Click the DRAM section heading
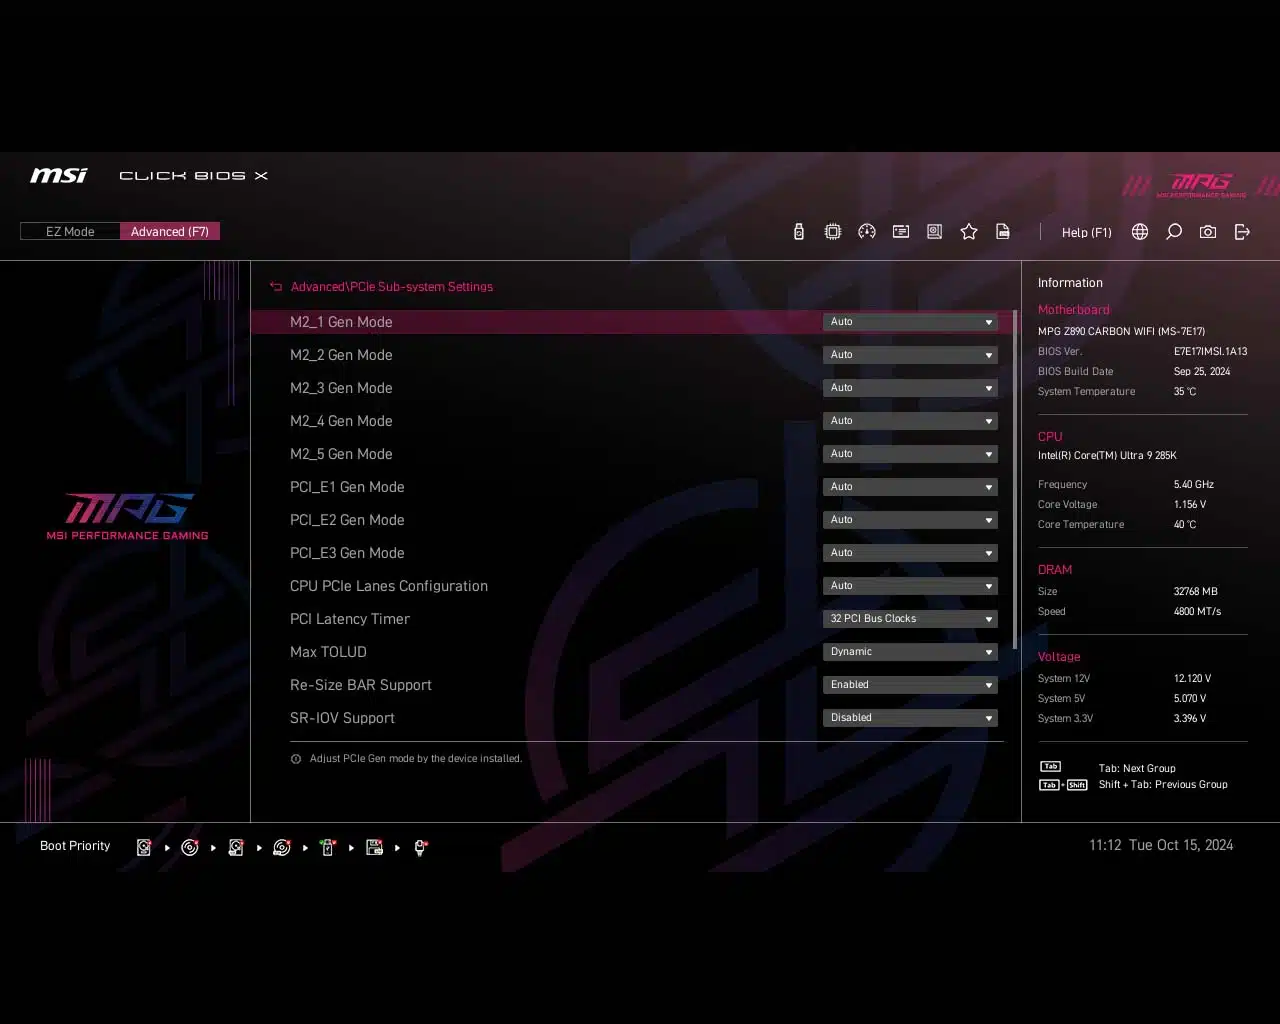The height and width of the screenshot is (1024, 1280). click(1055, 570)
